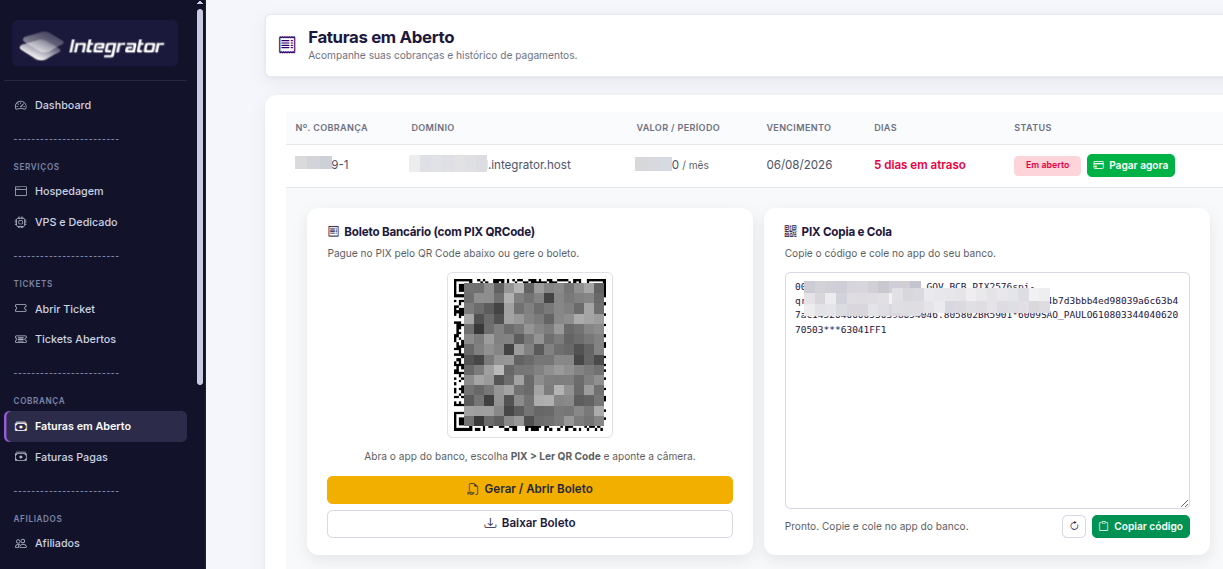Click the VENCIMENTO column header
The height and width of the screenshot is (569, 1223).
[799, 128]
